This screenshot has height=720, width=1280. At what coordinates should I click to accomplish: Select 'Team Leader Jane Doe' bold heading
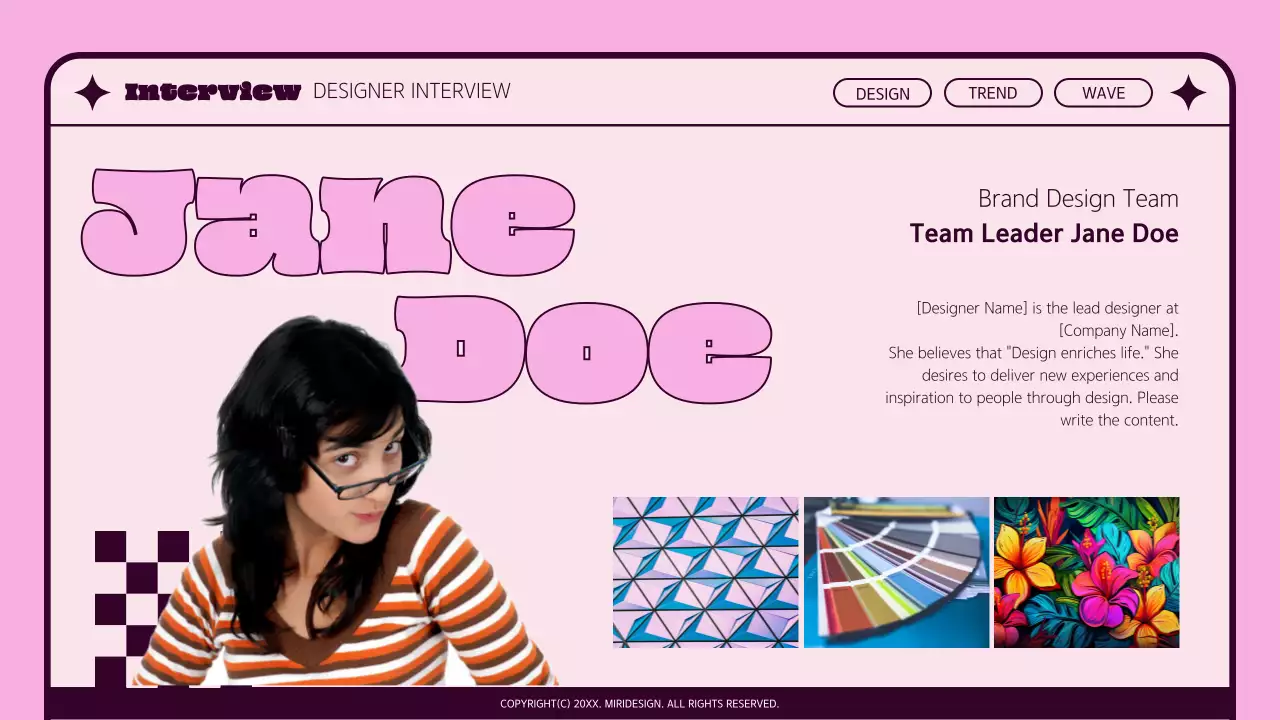[1043, 234]
